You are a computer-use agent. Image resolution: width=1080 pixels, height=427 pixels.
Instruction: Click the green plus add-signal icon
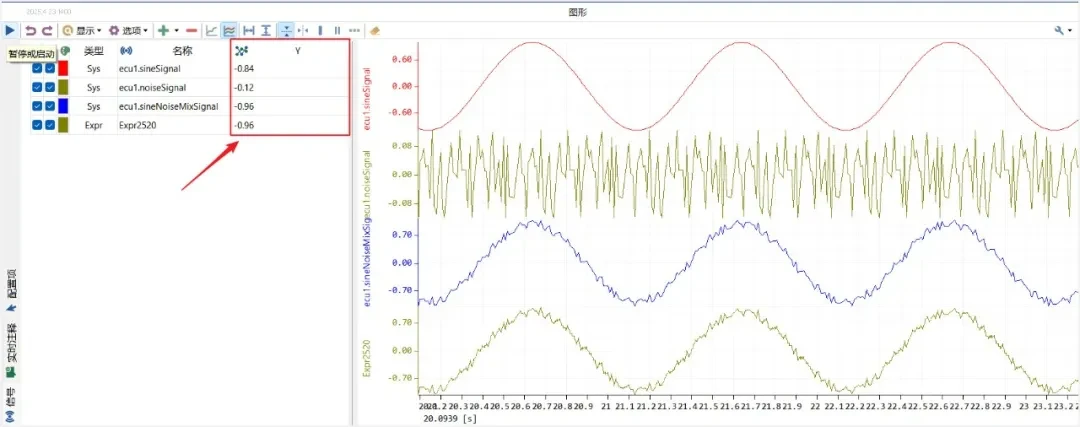coord(163,30)
